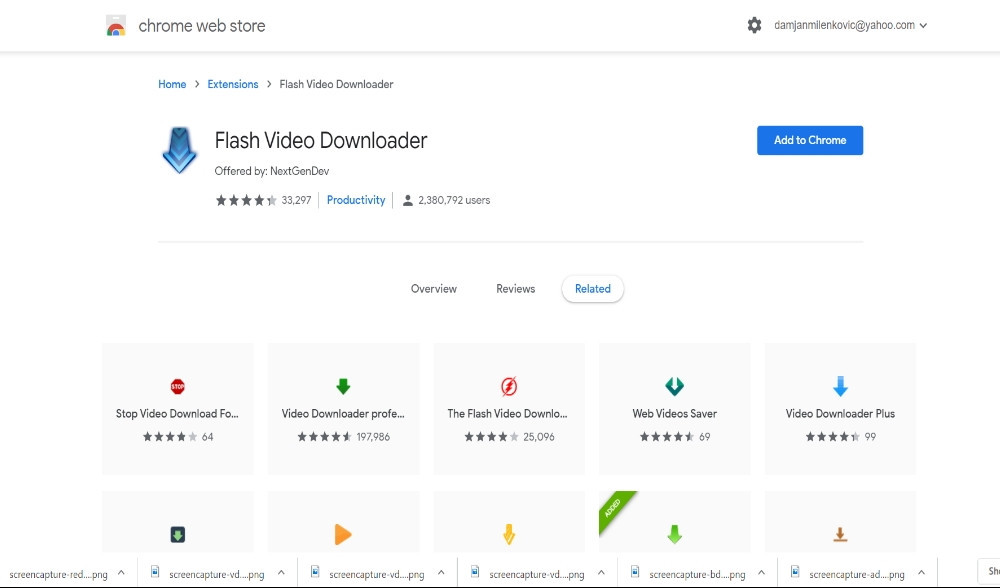Click the yellow down arrow extension icon

point(509,534)
